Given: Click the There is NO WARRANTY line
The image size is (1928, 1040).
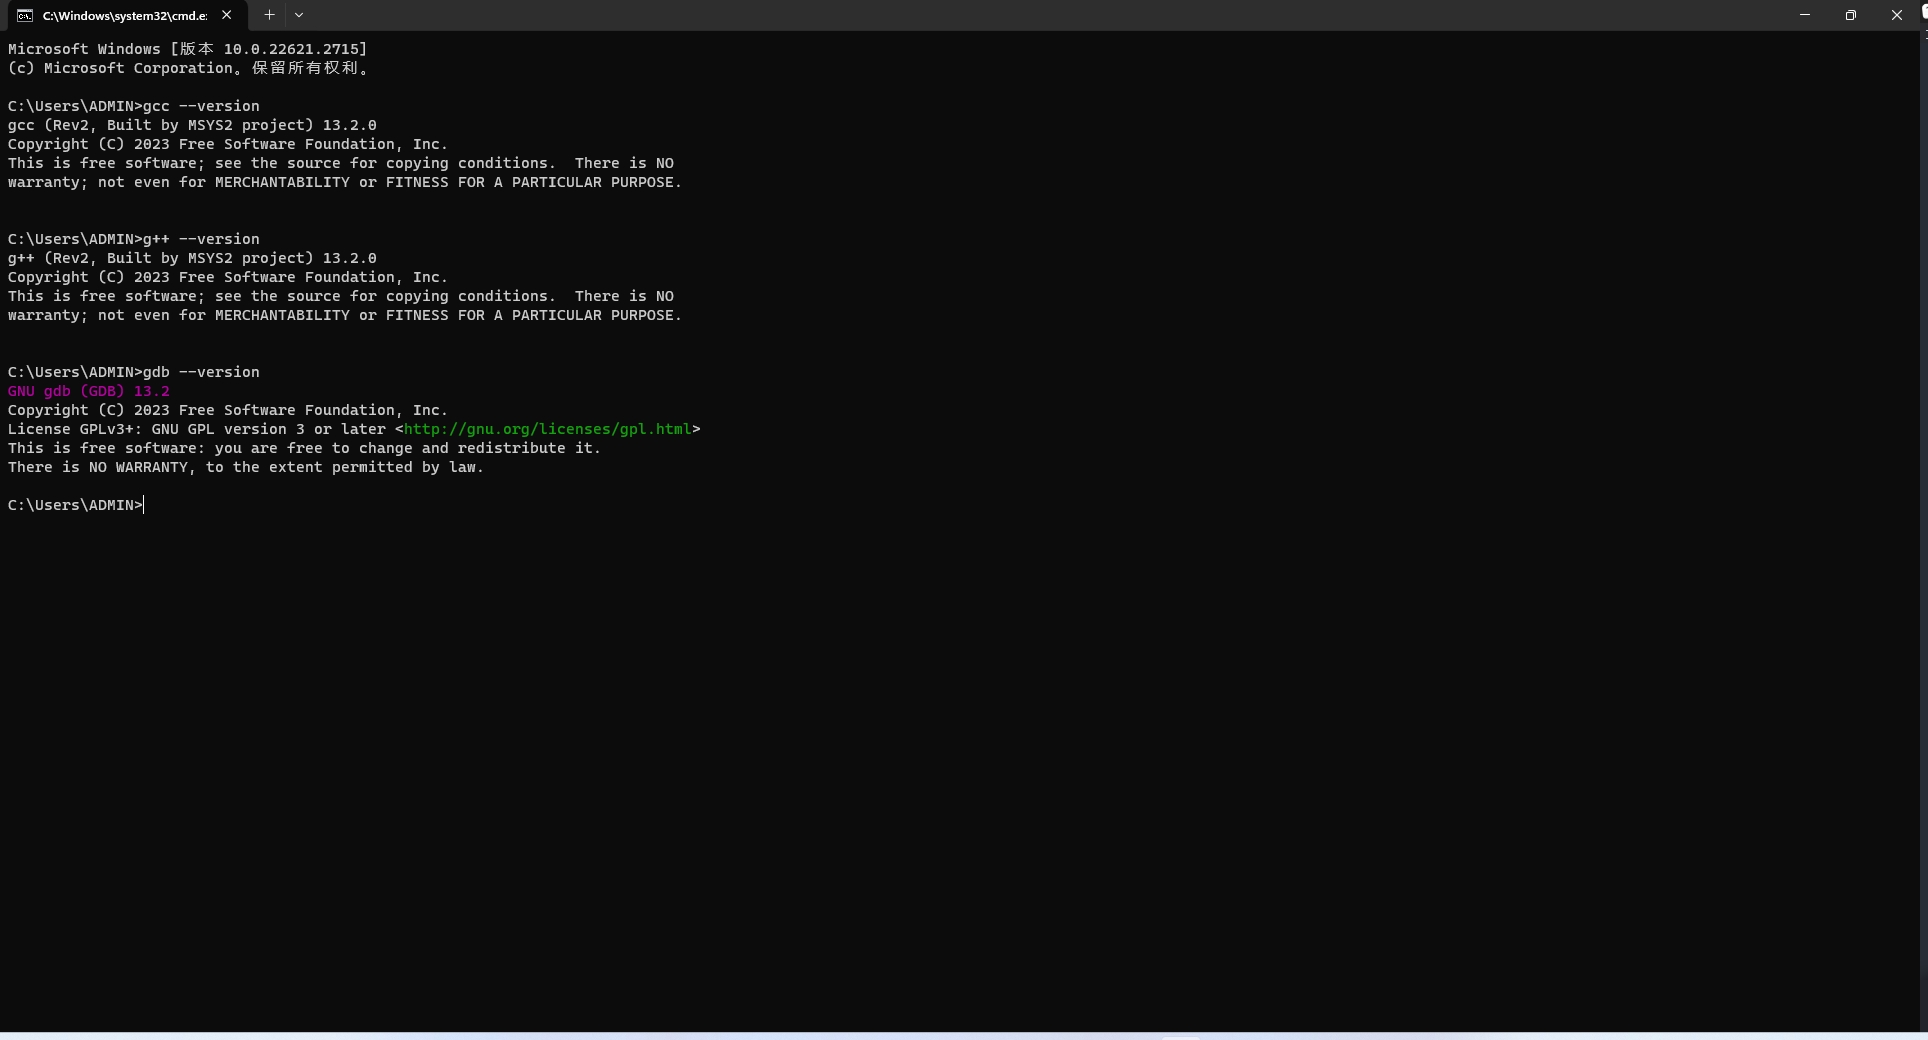Looking at the screenshot, I should (x=245, y=467).
